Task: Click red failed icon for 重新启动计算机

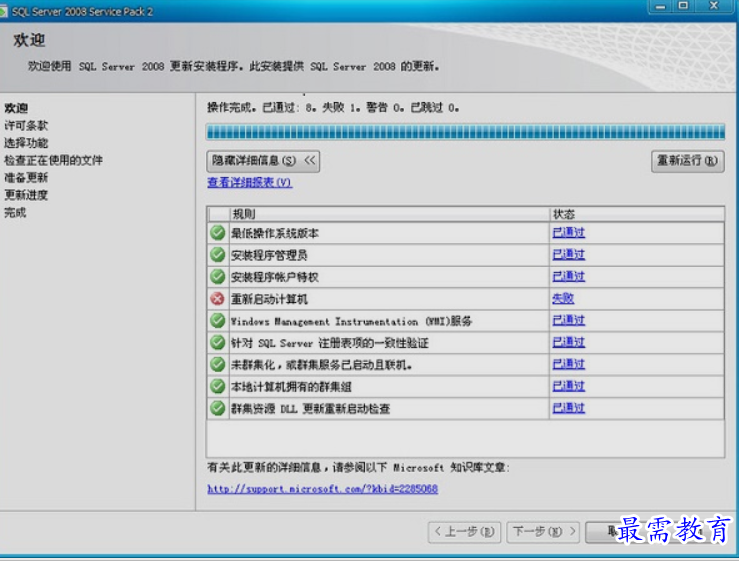Action: [217, 299]
